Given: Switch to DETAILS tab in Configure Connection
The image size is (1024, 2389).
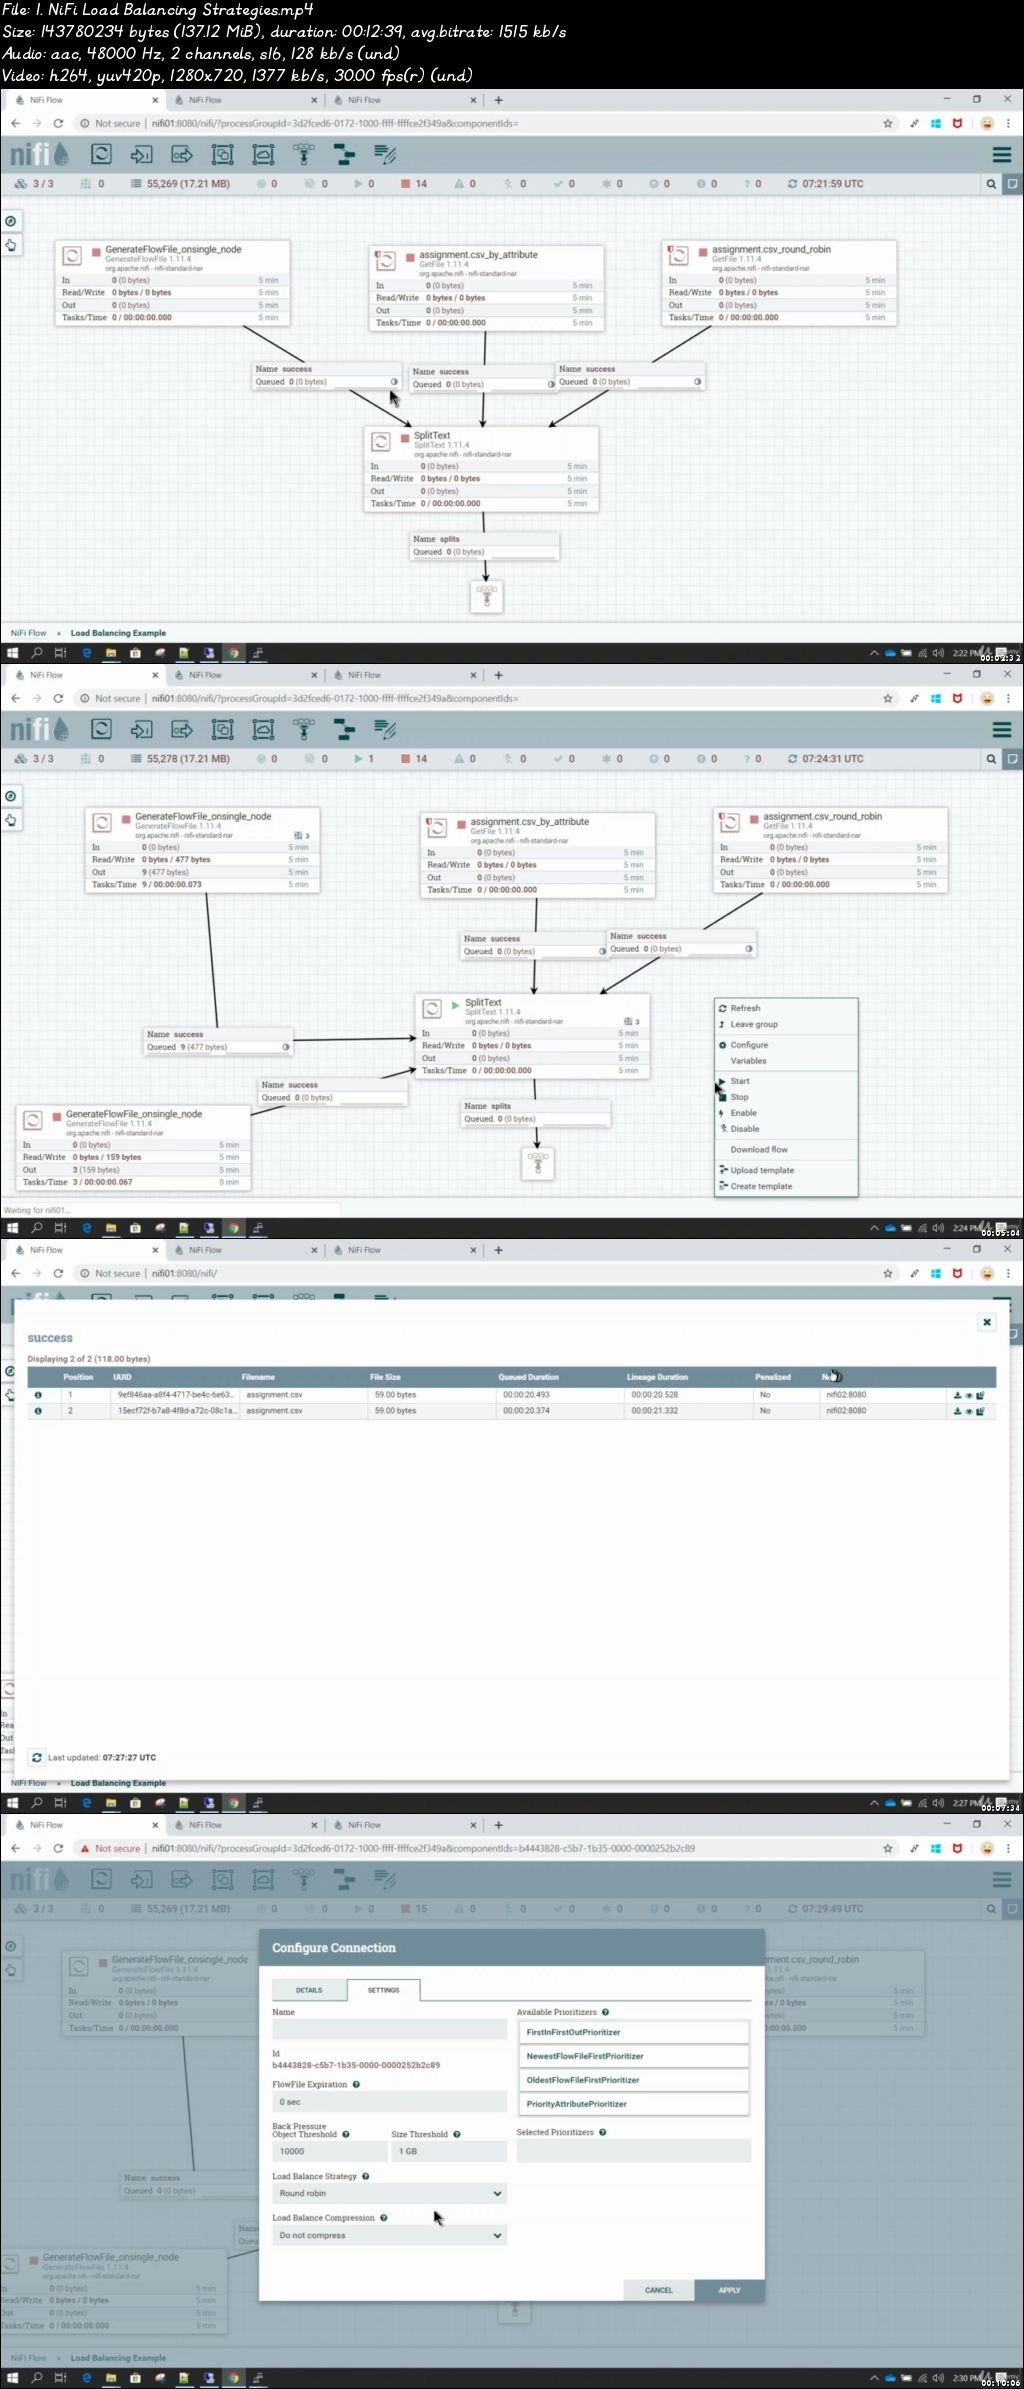Looking at the screenshot, I should coord(309,1990).
